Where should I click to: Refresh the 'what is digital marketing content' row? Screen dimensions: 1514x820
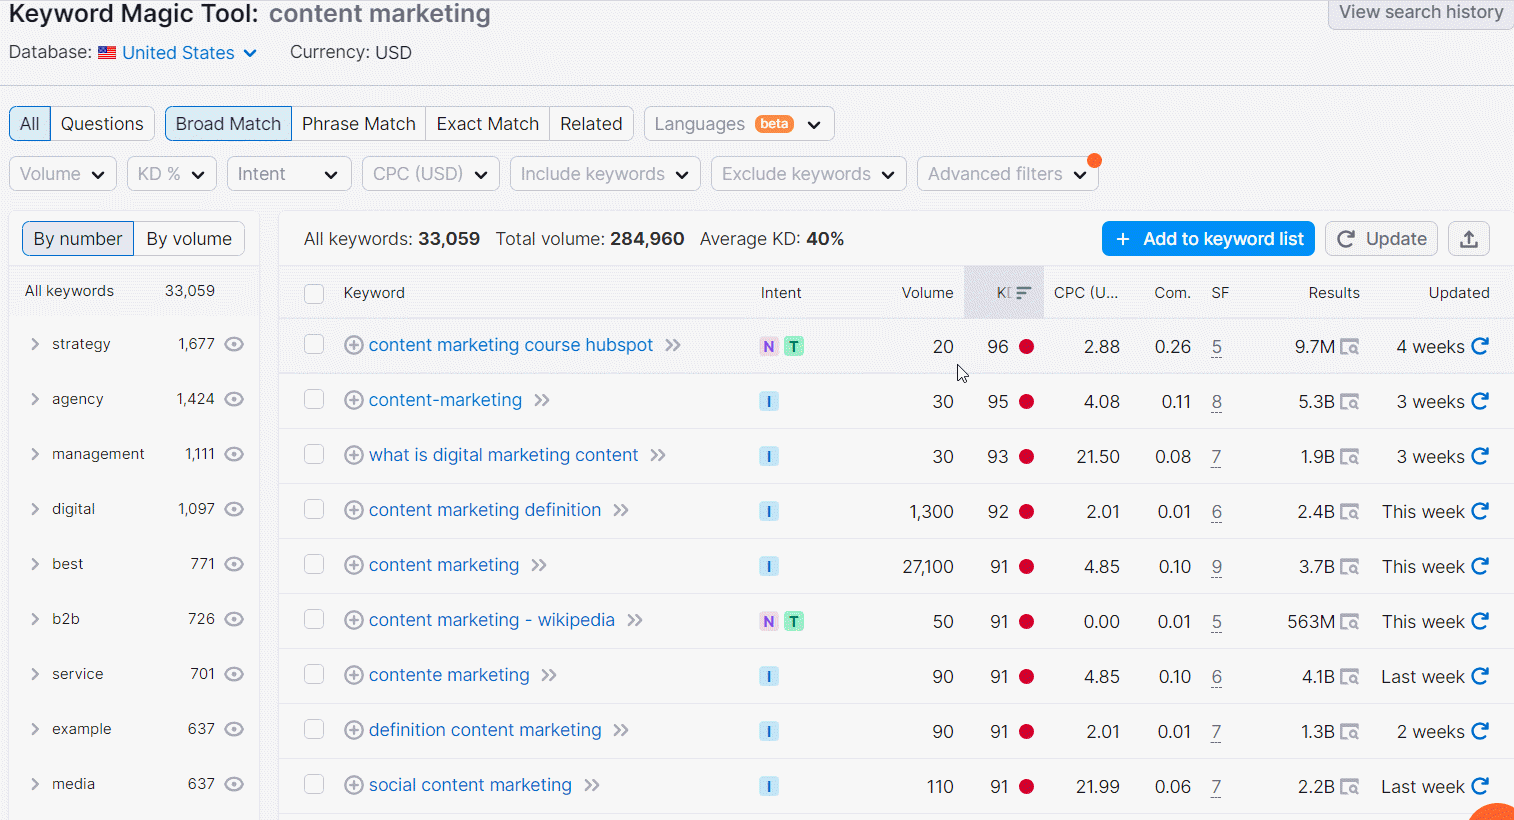[1480, 456]
